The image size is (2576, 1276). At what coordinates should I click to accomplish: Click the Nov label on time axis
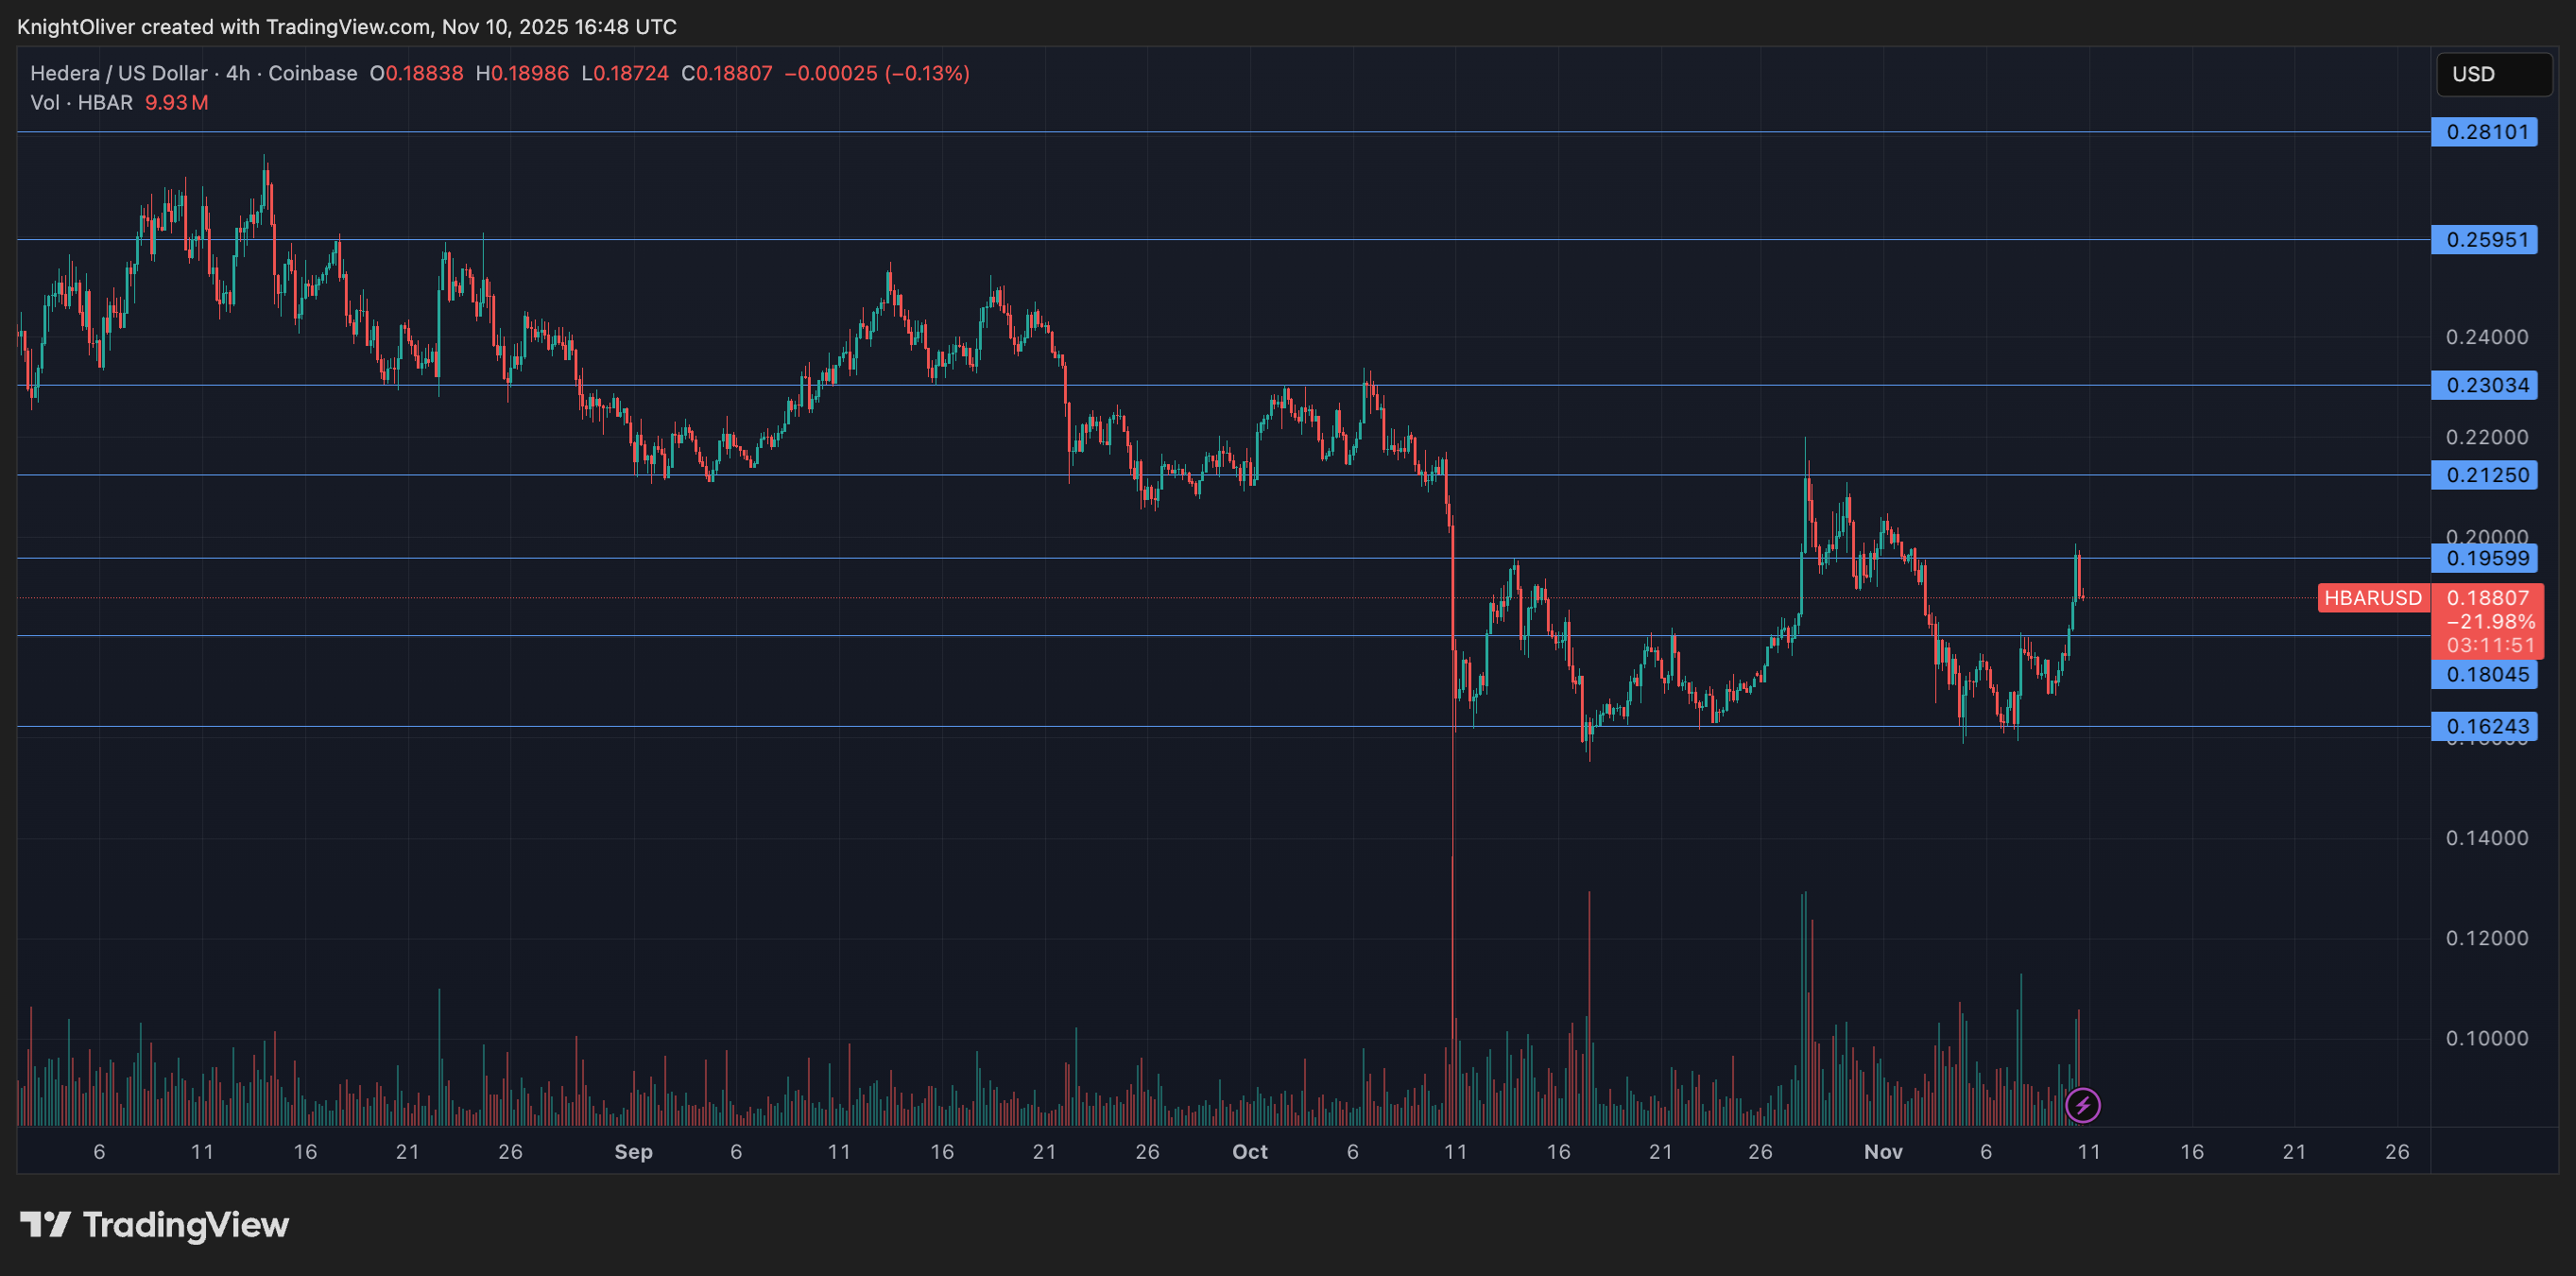pyautogui.click(x=1883, y=1152)
